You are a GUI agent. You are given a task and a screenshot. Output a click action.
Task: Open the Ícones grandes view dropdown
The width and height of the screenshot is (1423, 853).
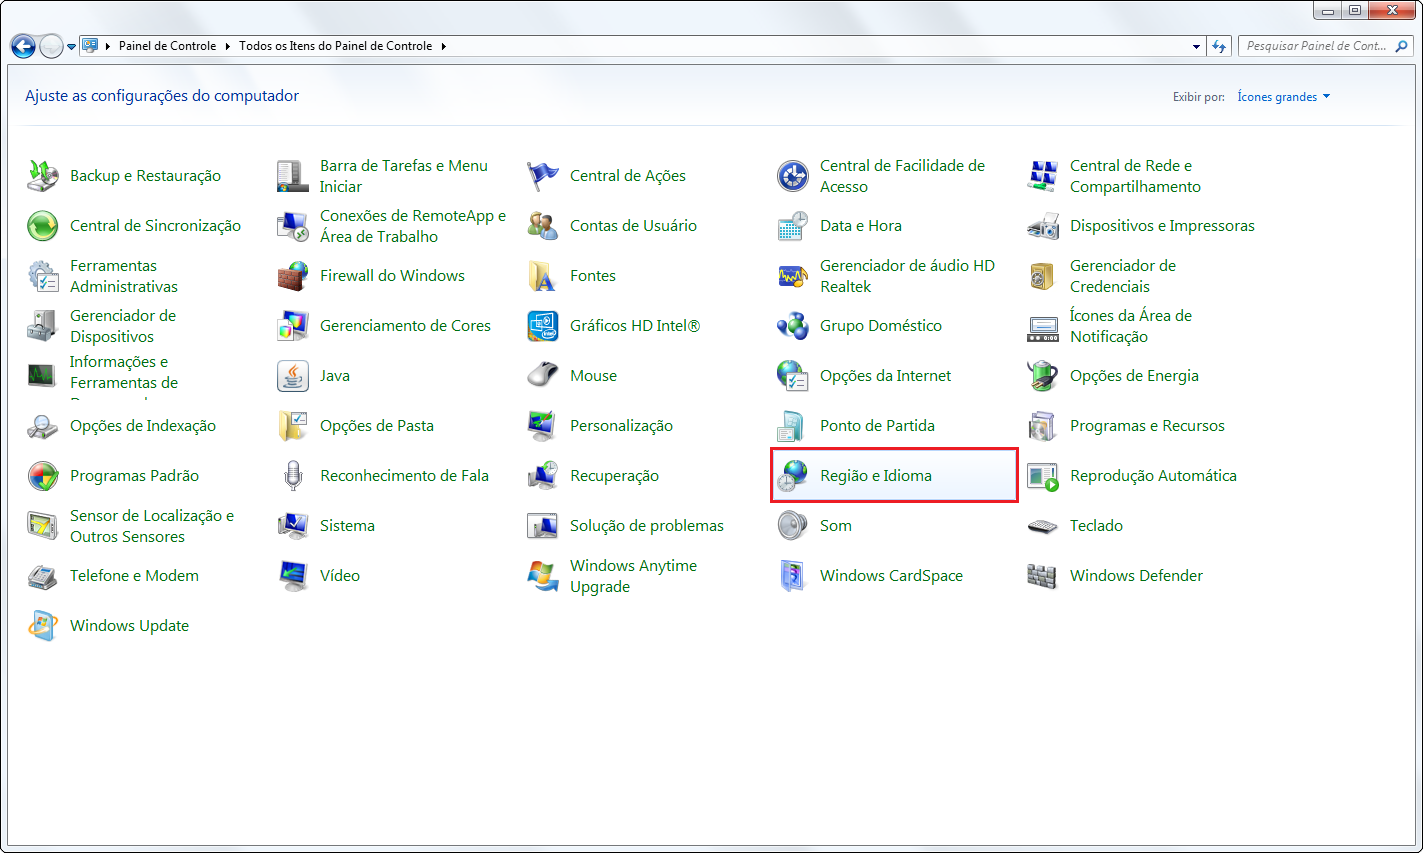pyautogui.click(x=1284, y=97)
